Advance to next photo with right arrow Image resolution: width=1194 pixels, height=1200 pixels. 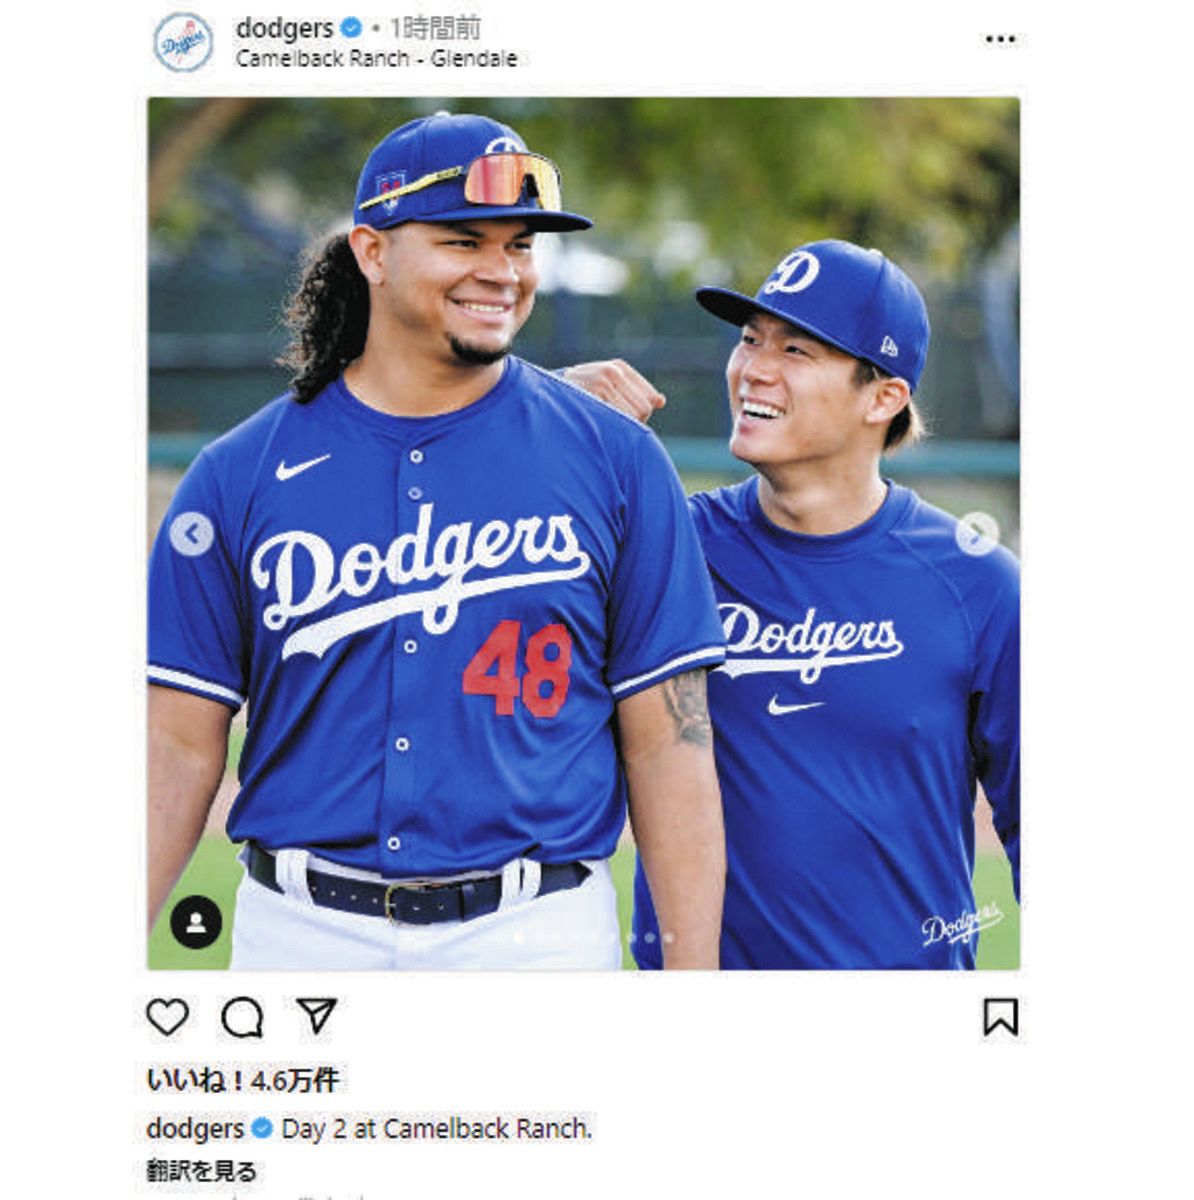pyautogui.click(x=976, y=534)
